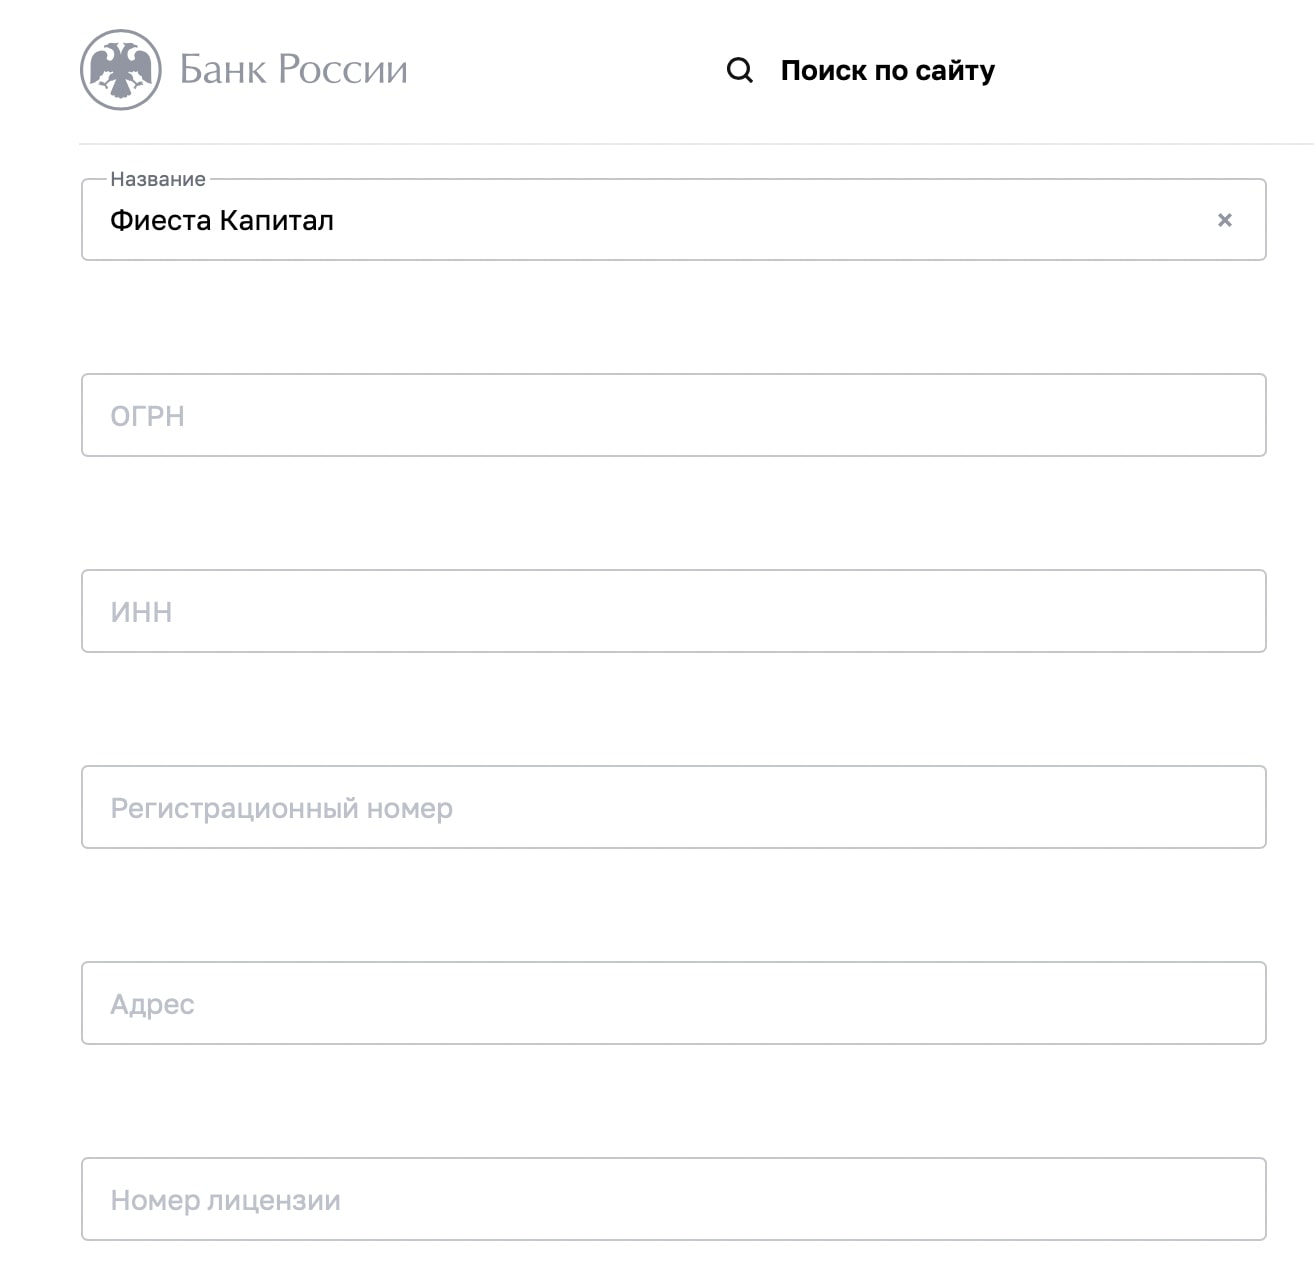1314x1274 pixels.
Task: Open Поиск по сайту site search
Action: (x=888, y=70)
